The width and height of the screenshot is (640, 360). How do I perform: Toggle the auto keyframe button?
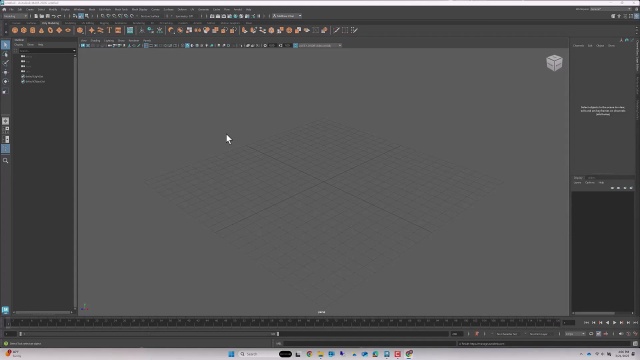click(476, 334)
